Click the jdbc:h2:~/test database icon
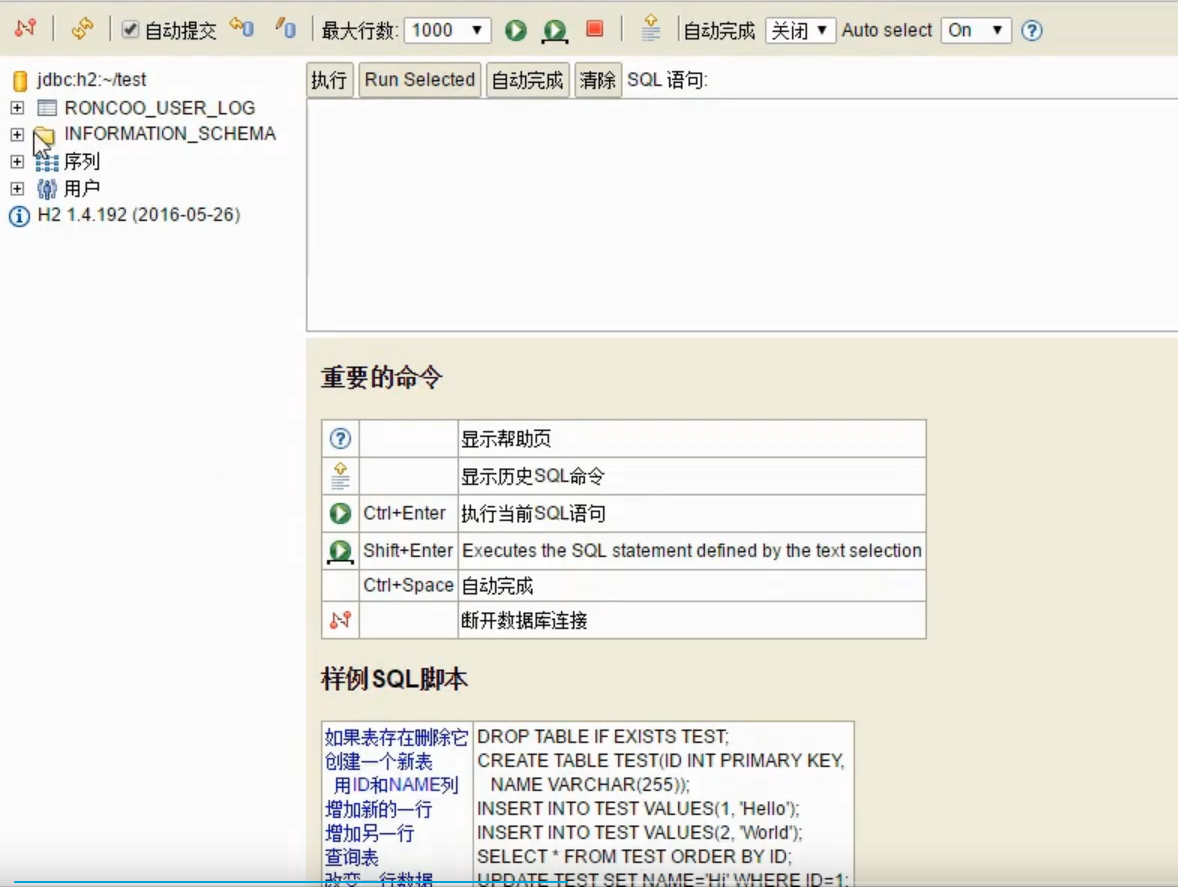Image resolution: width=1178 pixels, height=887 pixels. tap(20, 80)
